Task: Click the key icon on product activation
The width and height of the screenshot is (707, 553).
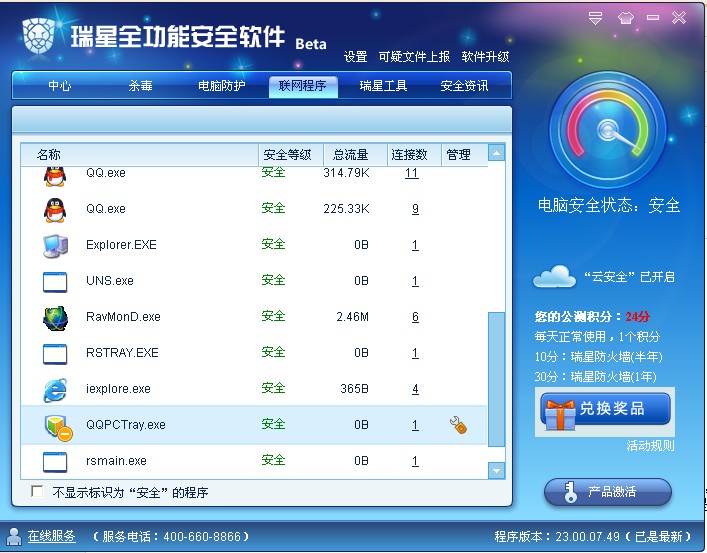Action: tap(570, 492)
